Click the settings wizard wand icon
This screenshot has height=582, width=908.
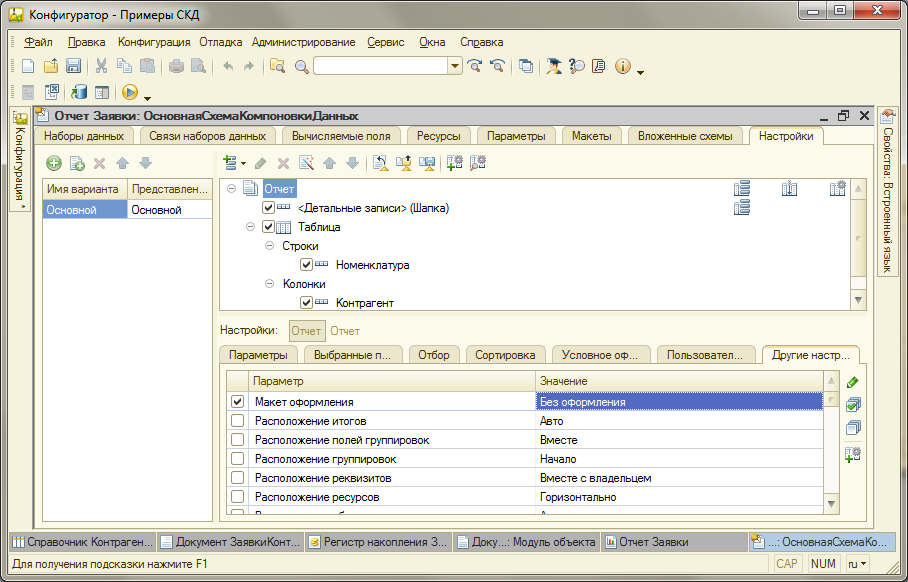306,163
